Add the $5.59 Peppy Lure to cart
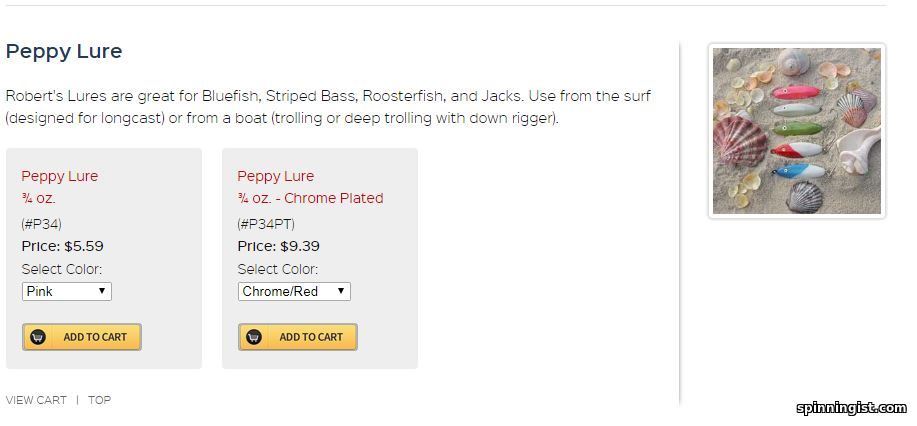The image size is (917, 426). pyautogui.click(x=82, y=337)
